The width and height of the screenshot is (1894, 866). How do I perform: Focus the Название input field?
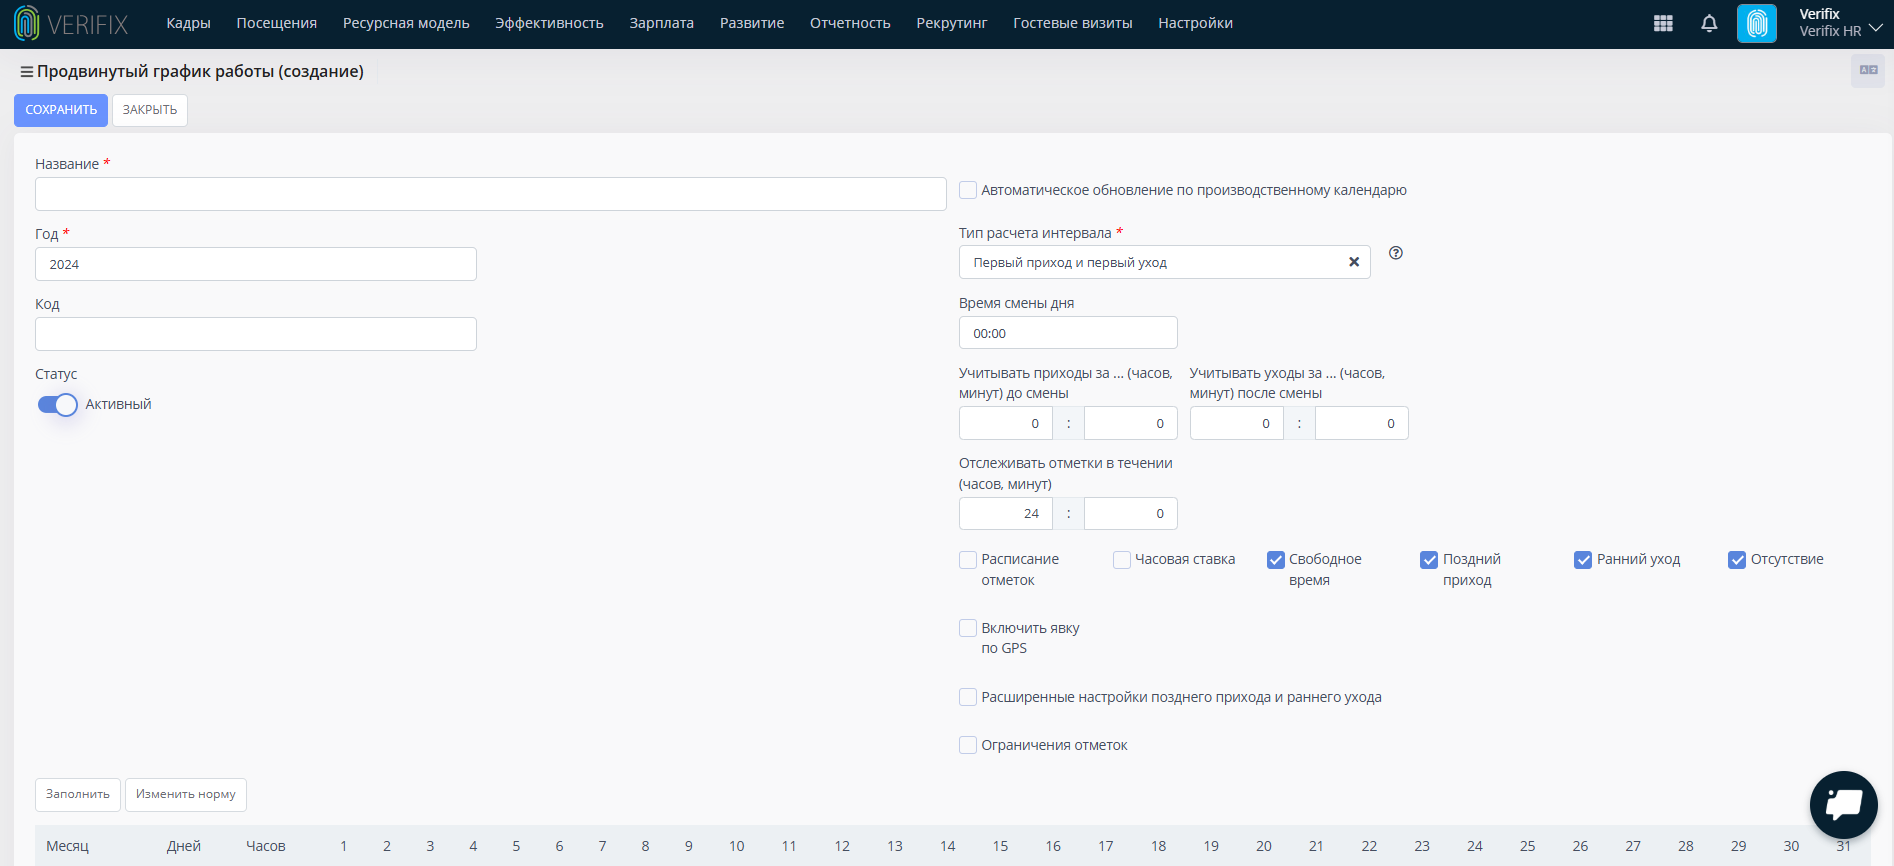coord(491,194)
